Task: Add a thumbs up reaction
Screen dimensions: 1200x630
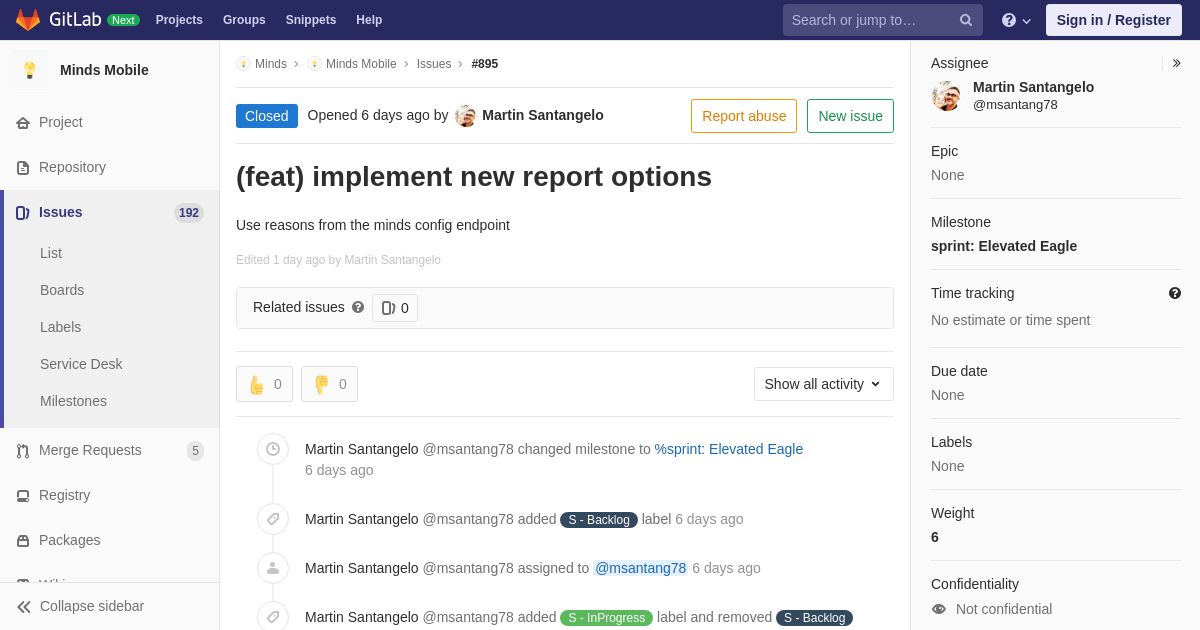Action: coord(264,384)
